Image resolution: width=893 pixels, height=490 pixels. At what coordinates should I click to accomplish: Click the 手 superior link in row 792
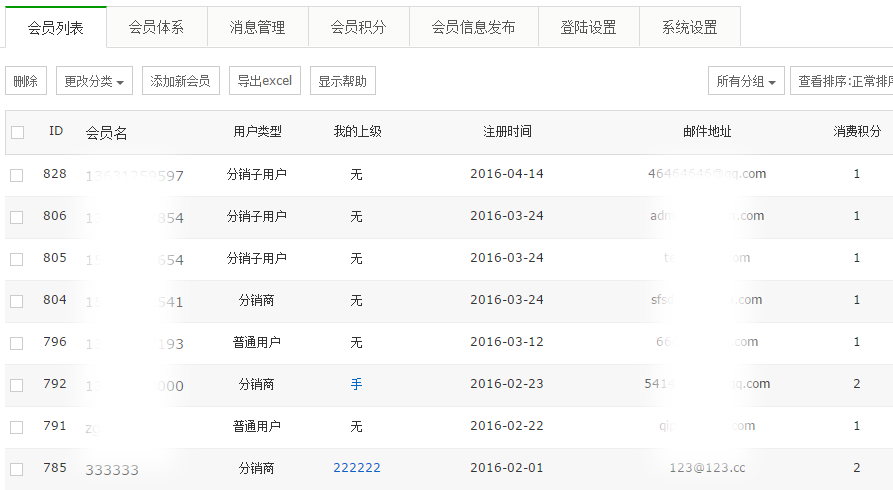click(356, 384)
